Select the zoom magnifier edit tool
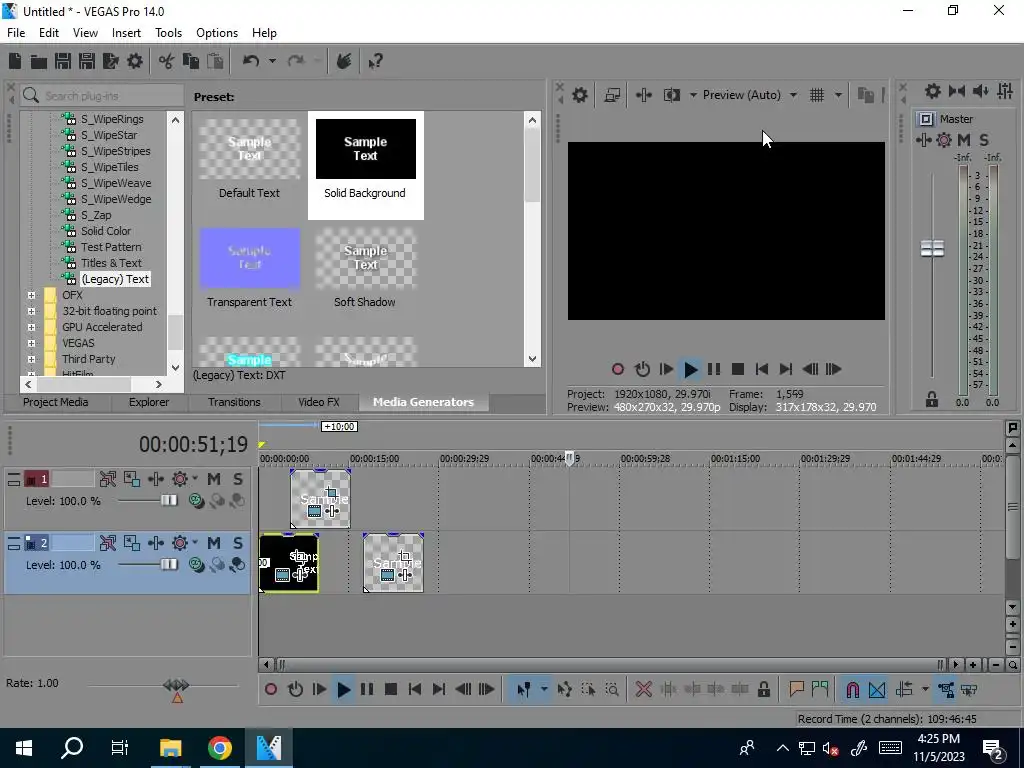The height and width of the screenshot is (768, 1024). pyautogui.click(x=612, y=690)
